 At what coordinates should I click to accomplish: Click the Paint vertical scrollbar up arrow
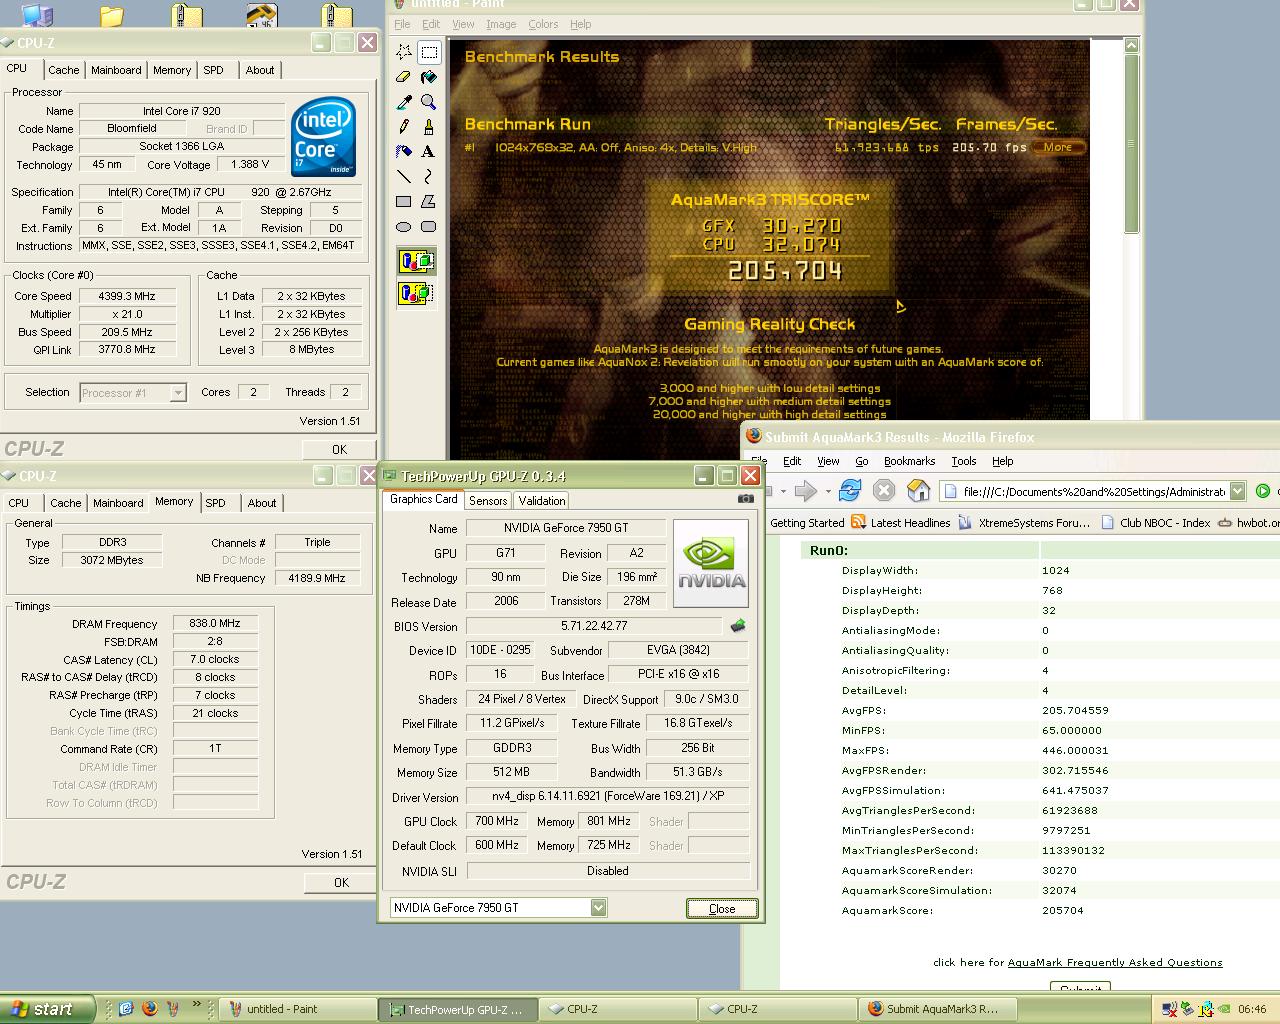tap(1131, 45)
